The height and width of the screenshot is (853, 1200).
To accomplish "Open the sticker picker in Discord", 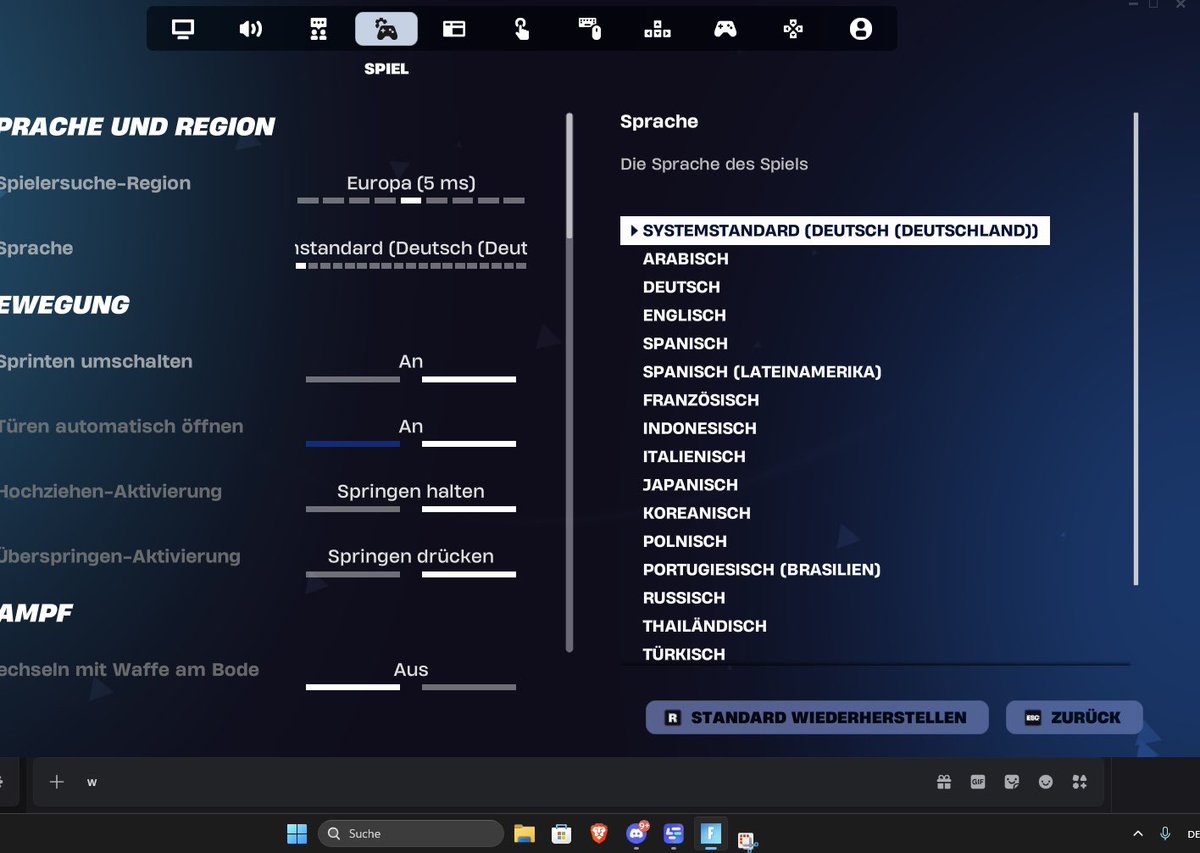I will (1012, 782).
